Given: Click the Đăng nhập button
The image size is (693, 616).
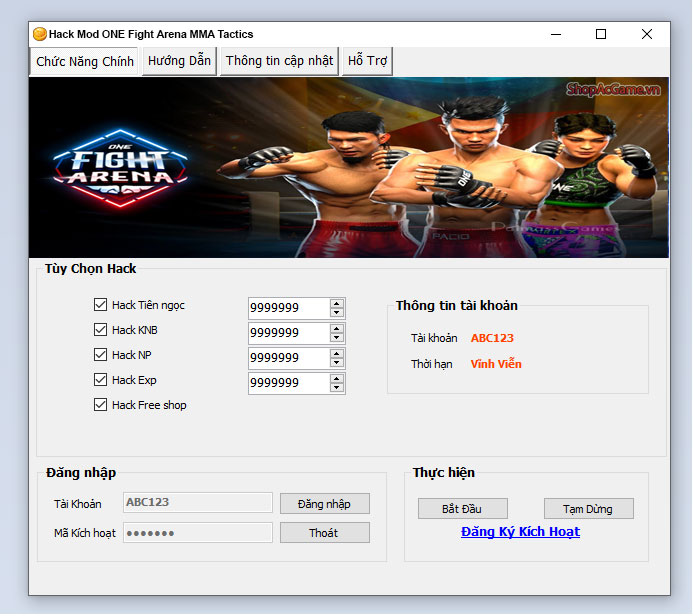Looking at the screenshot, I should click(324, 504).
